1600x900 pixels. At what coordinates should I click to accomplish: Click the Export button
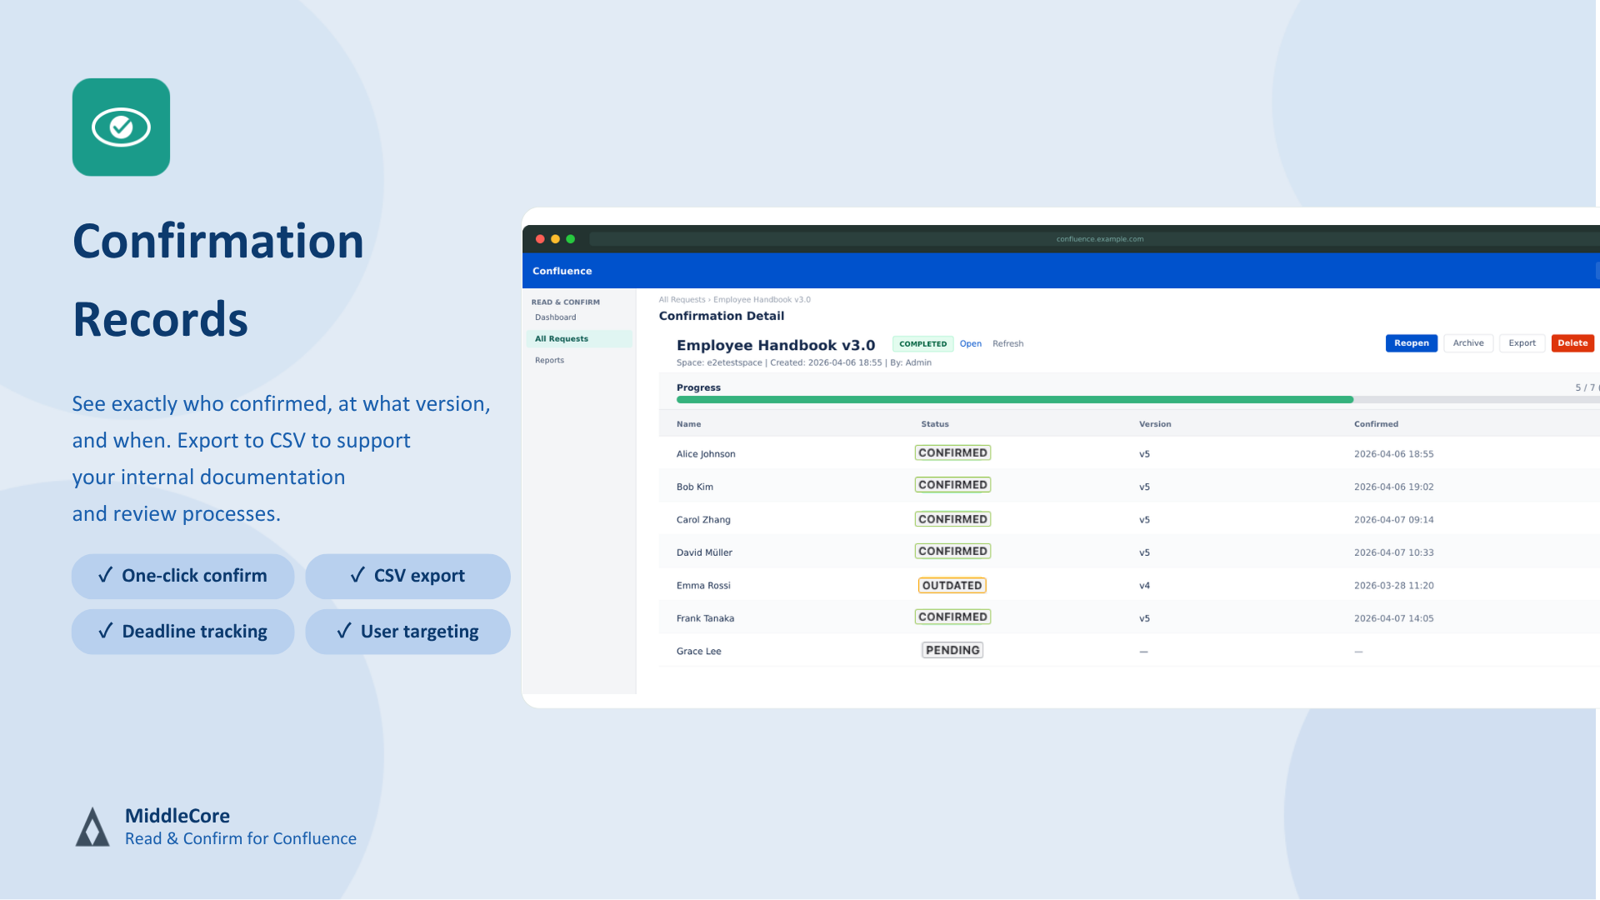coord(1522,343)
